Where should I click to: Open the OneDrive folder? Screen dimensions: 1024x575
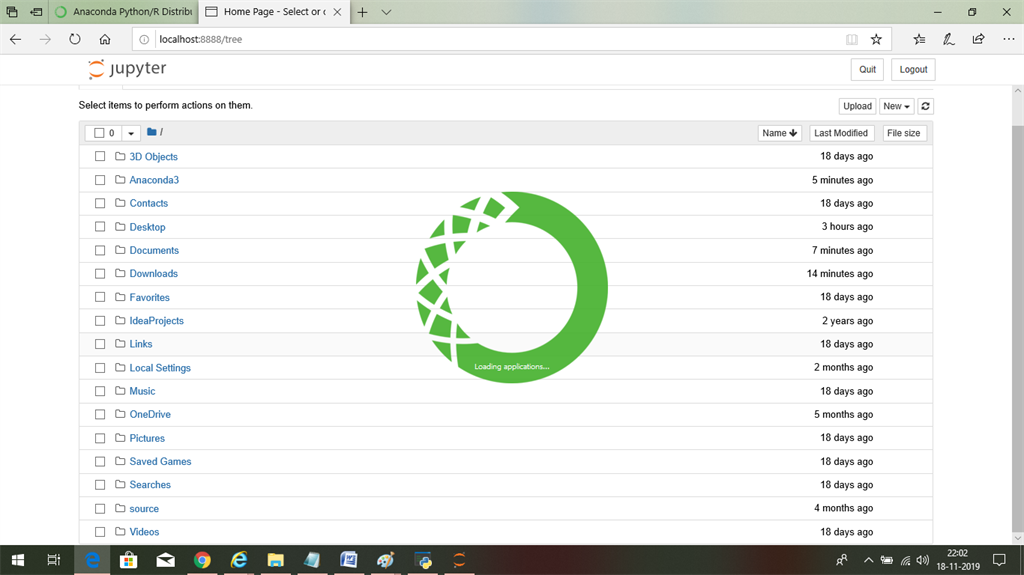[150, 414]
